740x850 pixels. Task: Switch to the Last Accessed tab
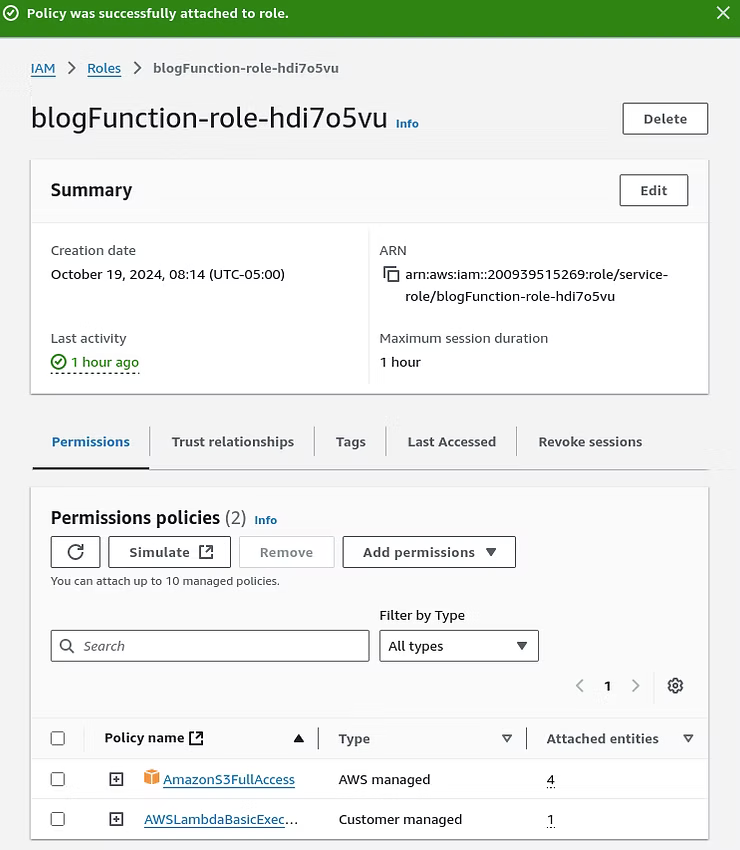pyautogui.click(x=452, y=442)
